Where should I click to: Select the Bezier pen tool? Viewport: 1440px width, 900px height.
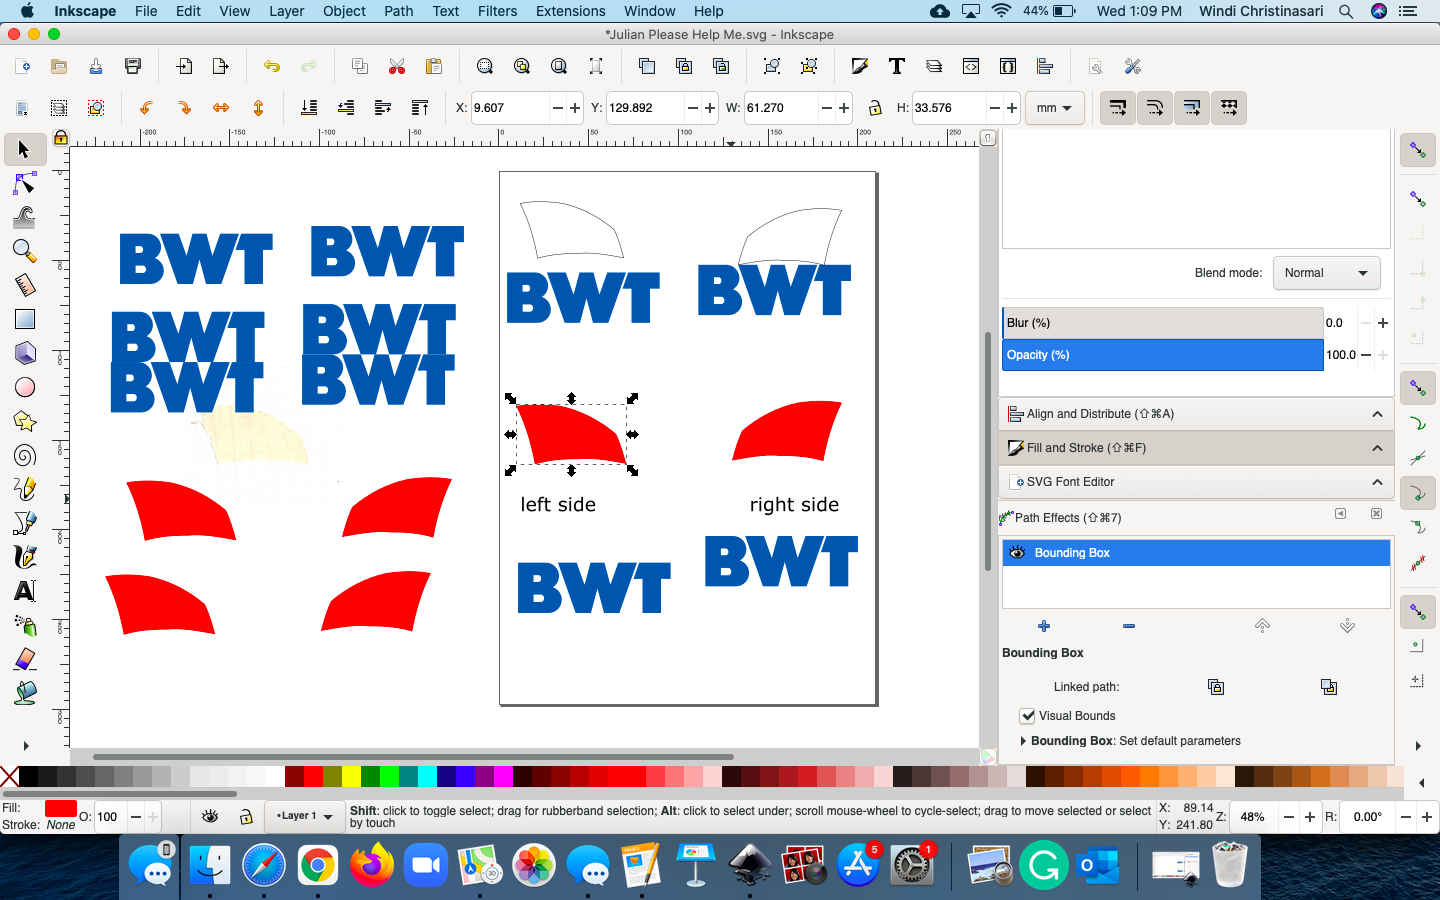click(24, 523)
